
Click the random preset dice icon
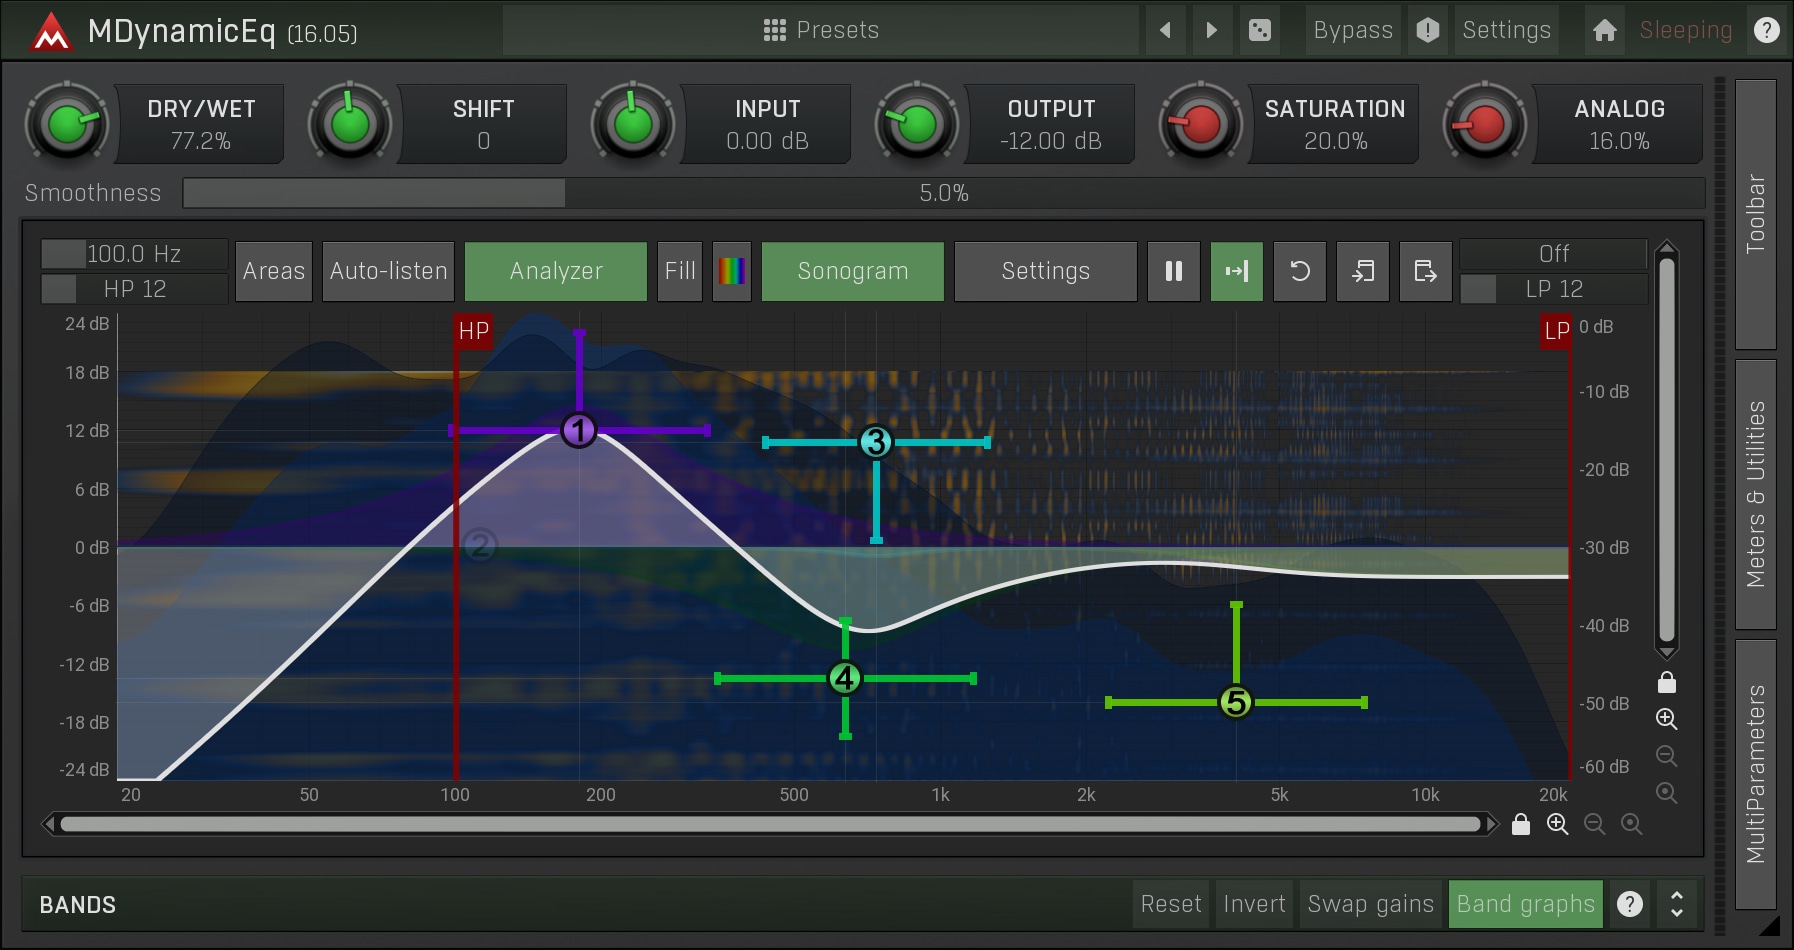click(x=1260, y=30)
